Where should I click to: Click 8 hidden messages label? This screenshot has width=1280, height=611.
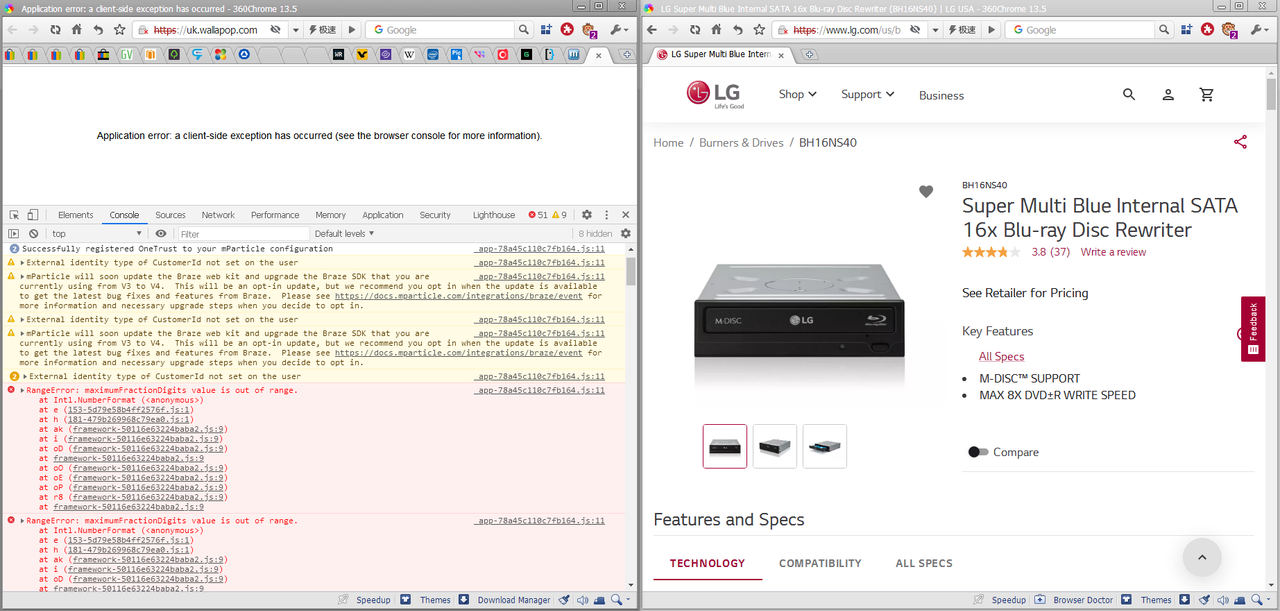[x=595, y=234]
